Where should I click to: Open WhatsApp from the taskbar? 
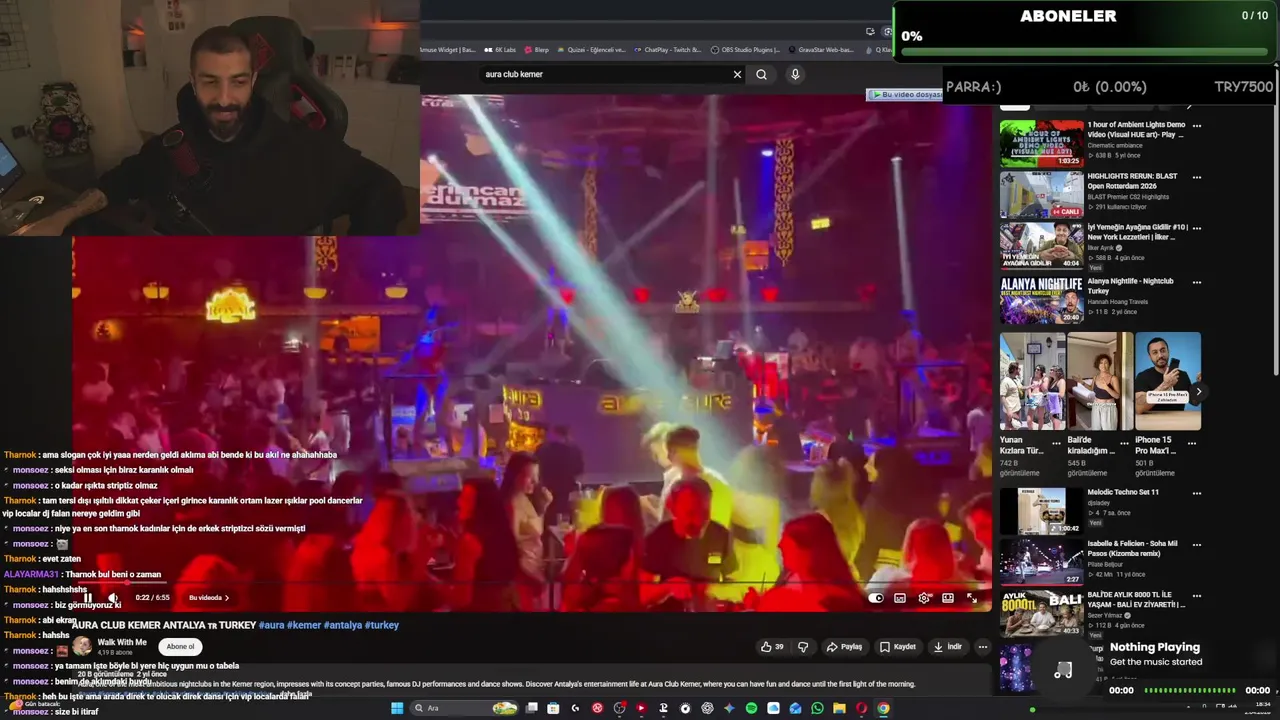[817, 708]
